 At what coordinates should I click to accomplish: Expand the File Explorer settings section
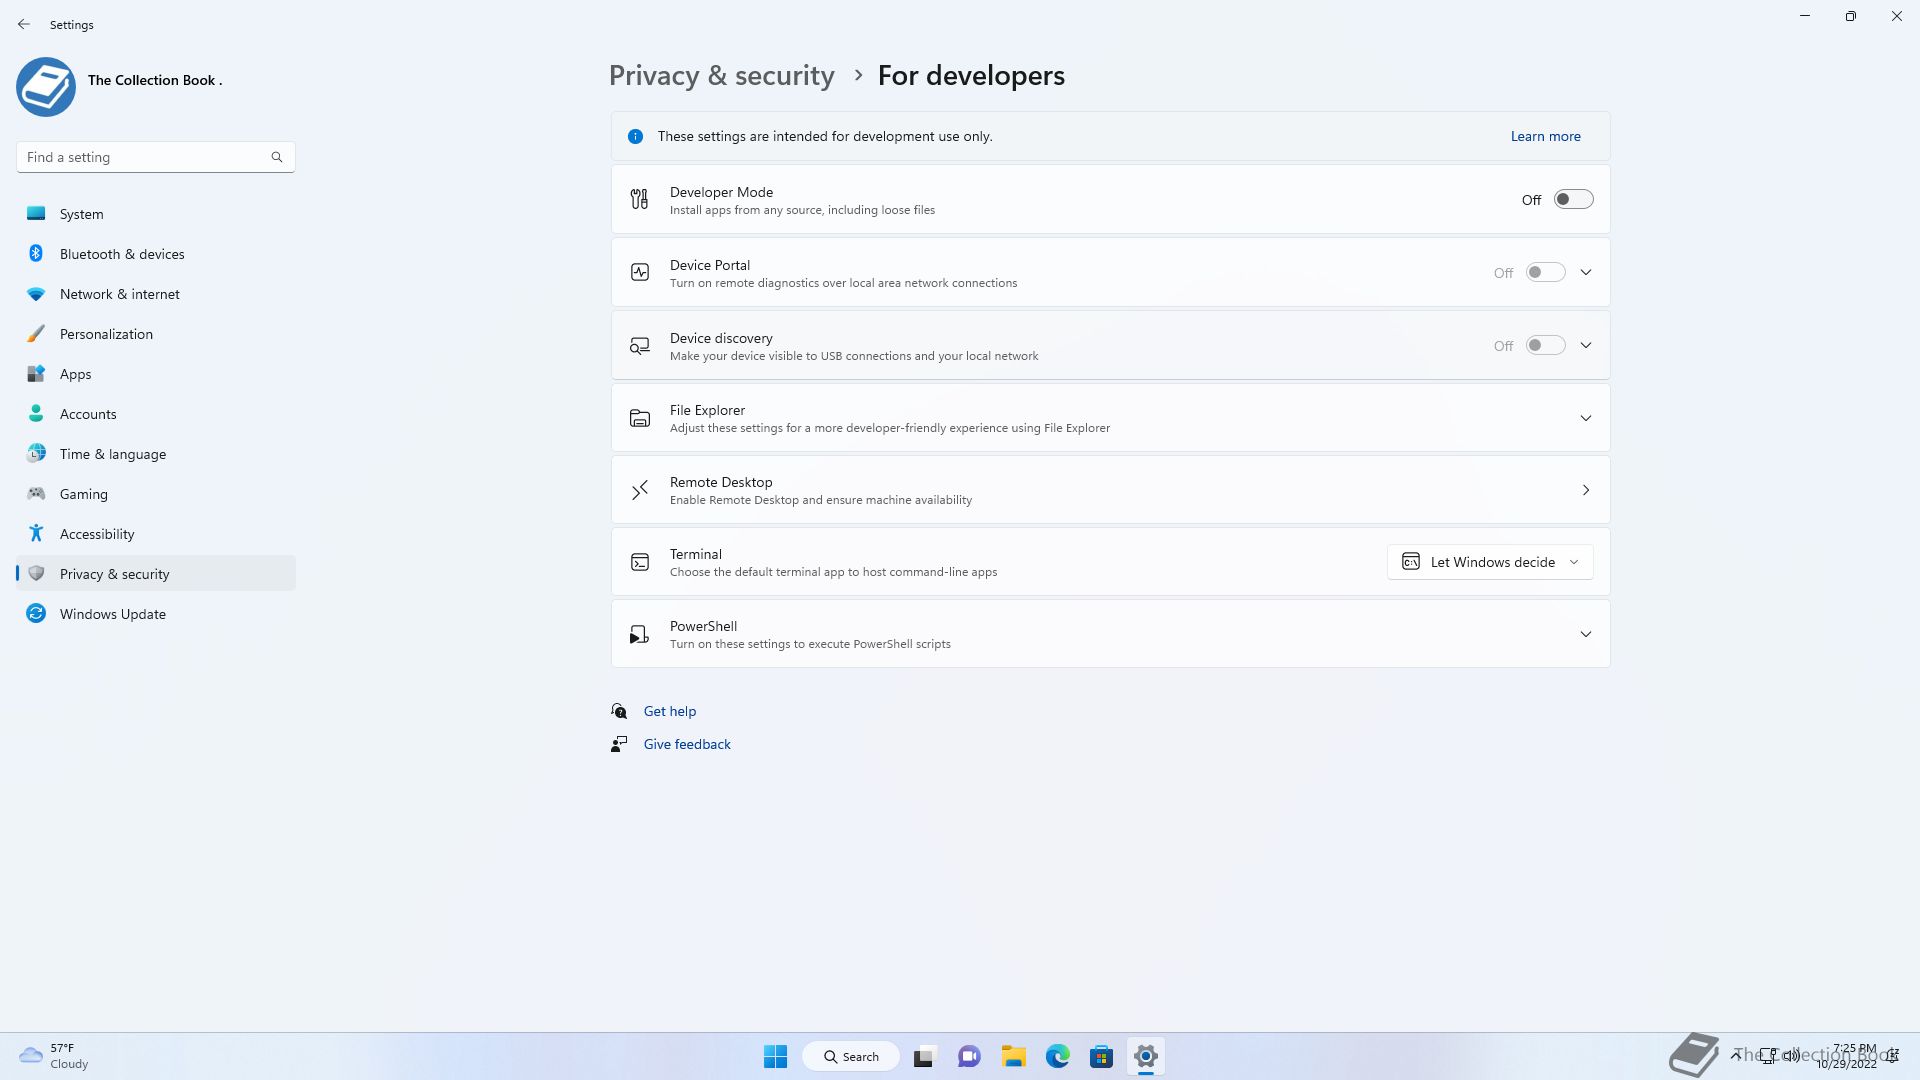point(1585,418)
